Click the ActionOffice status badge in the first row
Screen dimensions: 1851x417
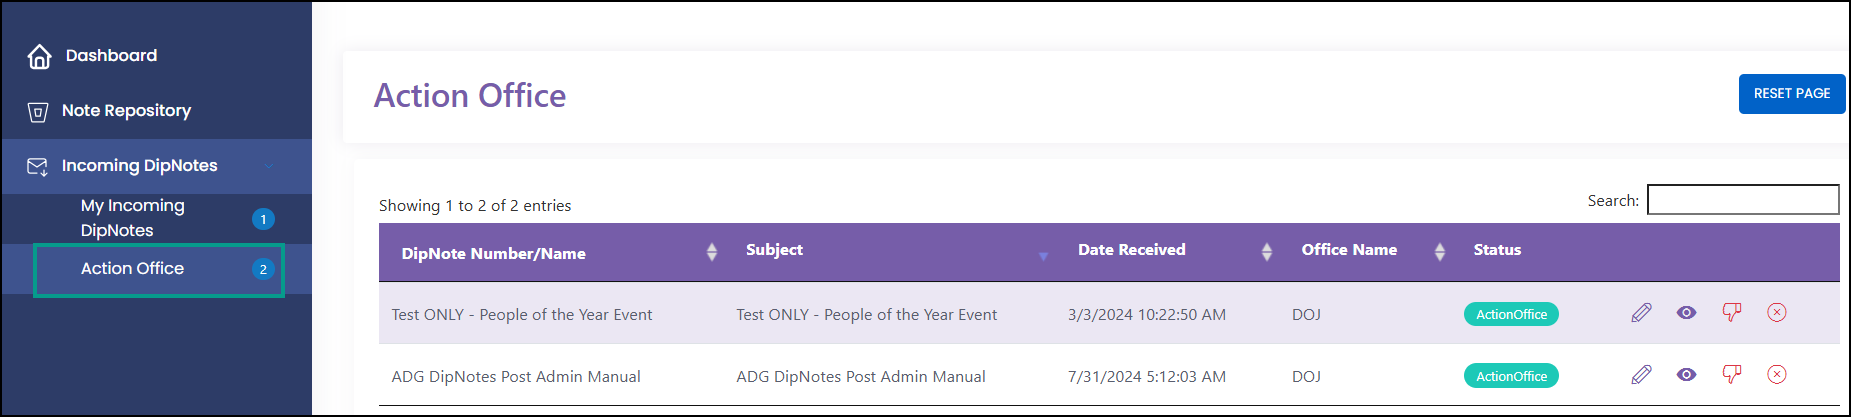[x=1511, y=314]
